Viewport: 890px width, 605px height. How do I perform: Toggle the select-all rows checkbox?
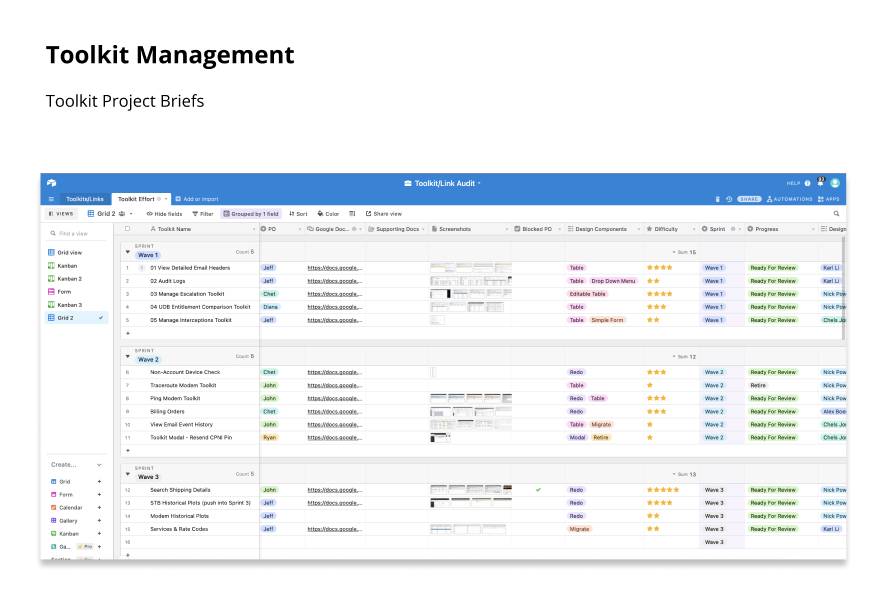click(x=127, y=229)
